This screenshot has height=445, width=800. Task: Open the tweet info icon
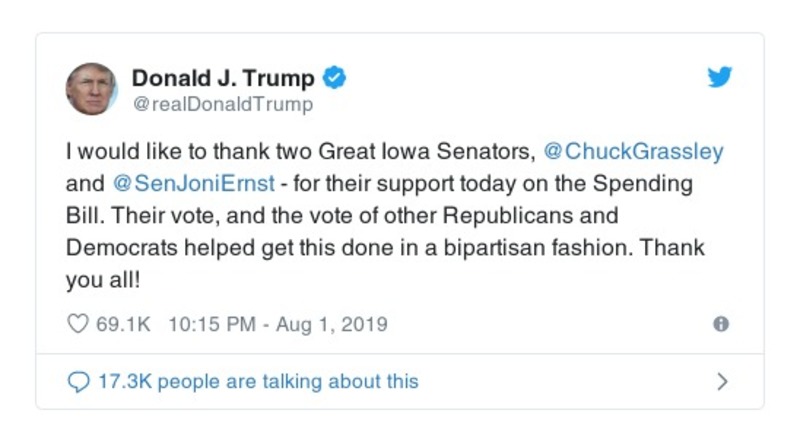(x=720, y=324)
